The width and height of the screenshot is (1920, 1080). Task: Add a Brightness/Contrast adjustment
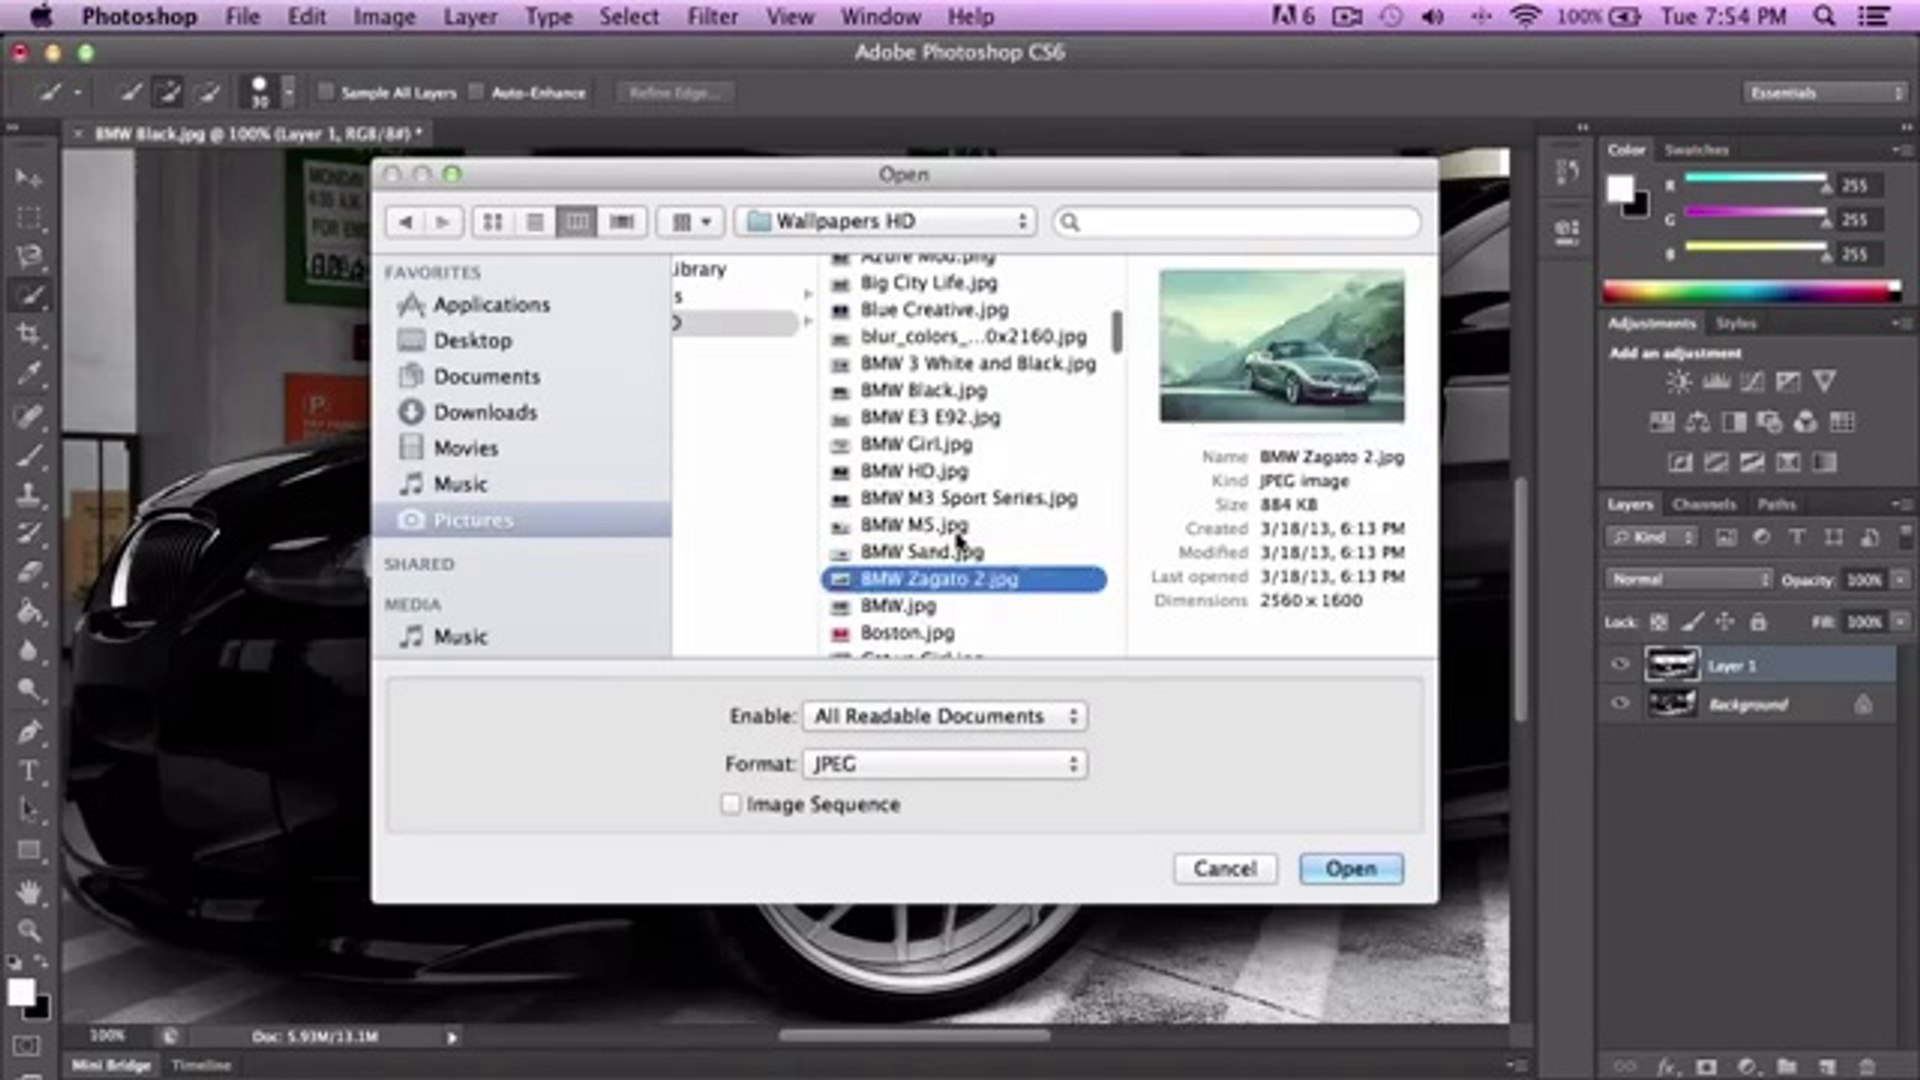point(1678,382)
